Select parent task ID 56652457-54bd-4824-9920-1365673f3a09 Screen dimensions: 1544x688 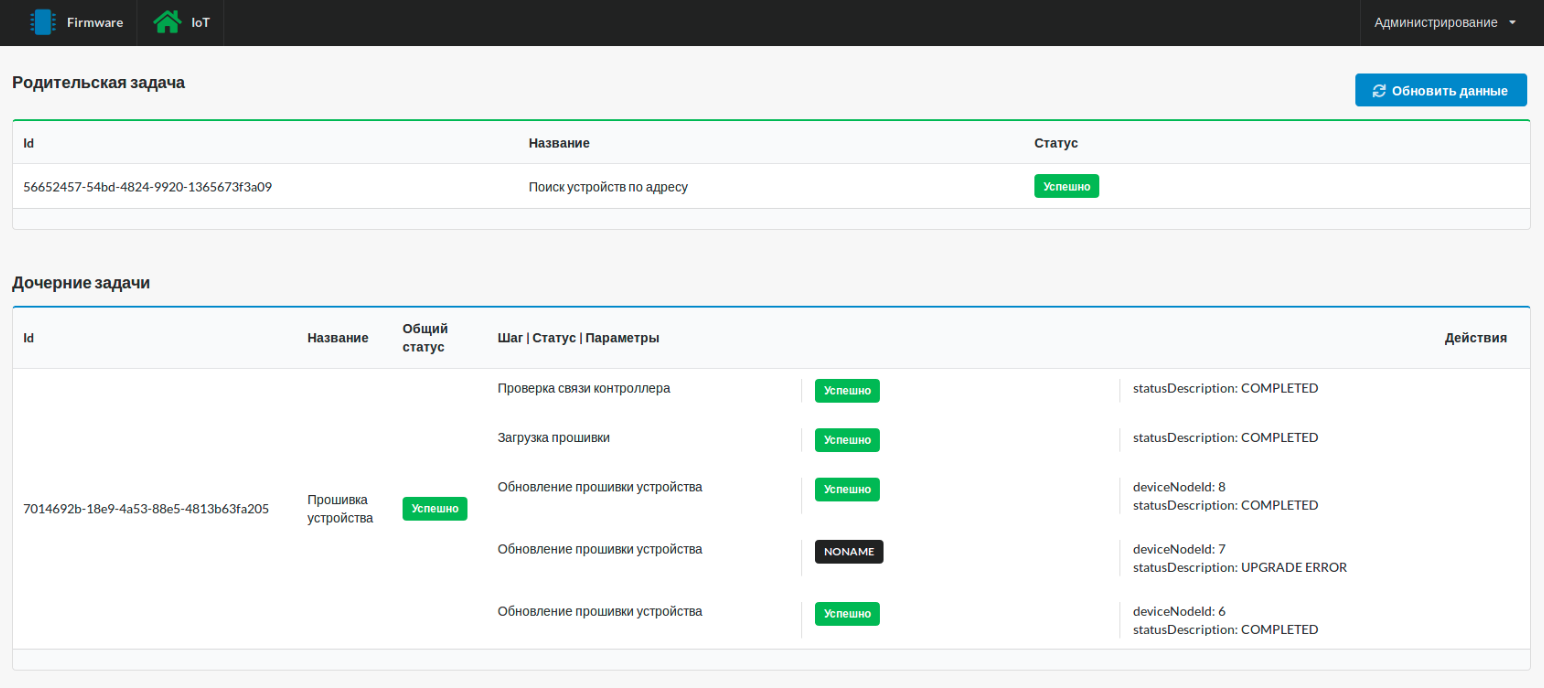click(x=148, y=186)
